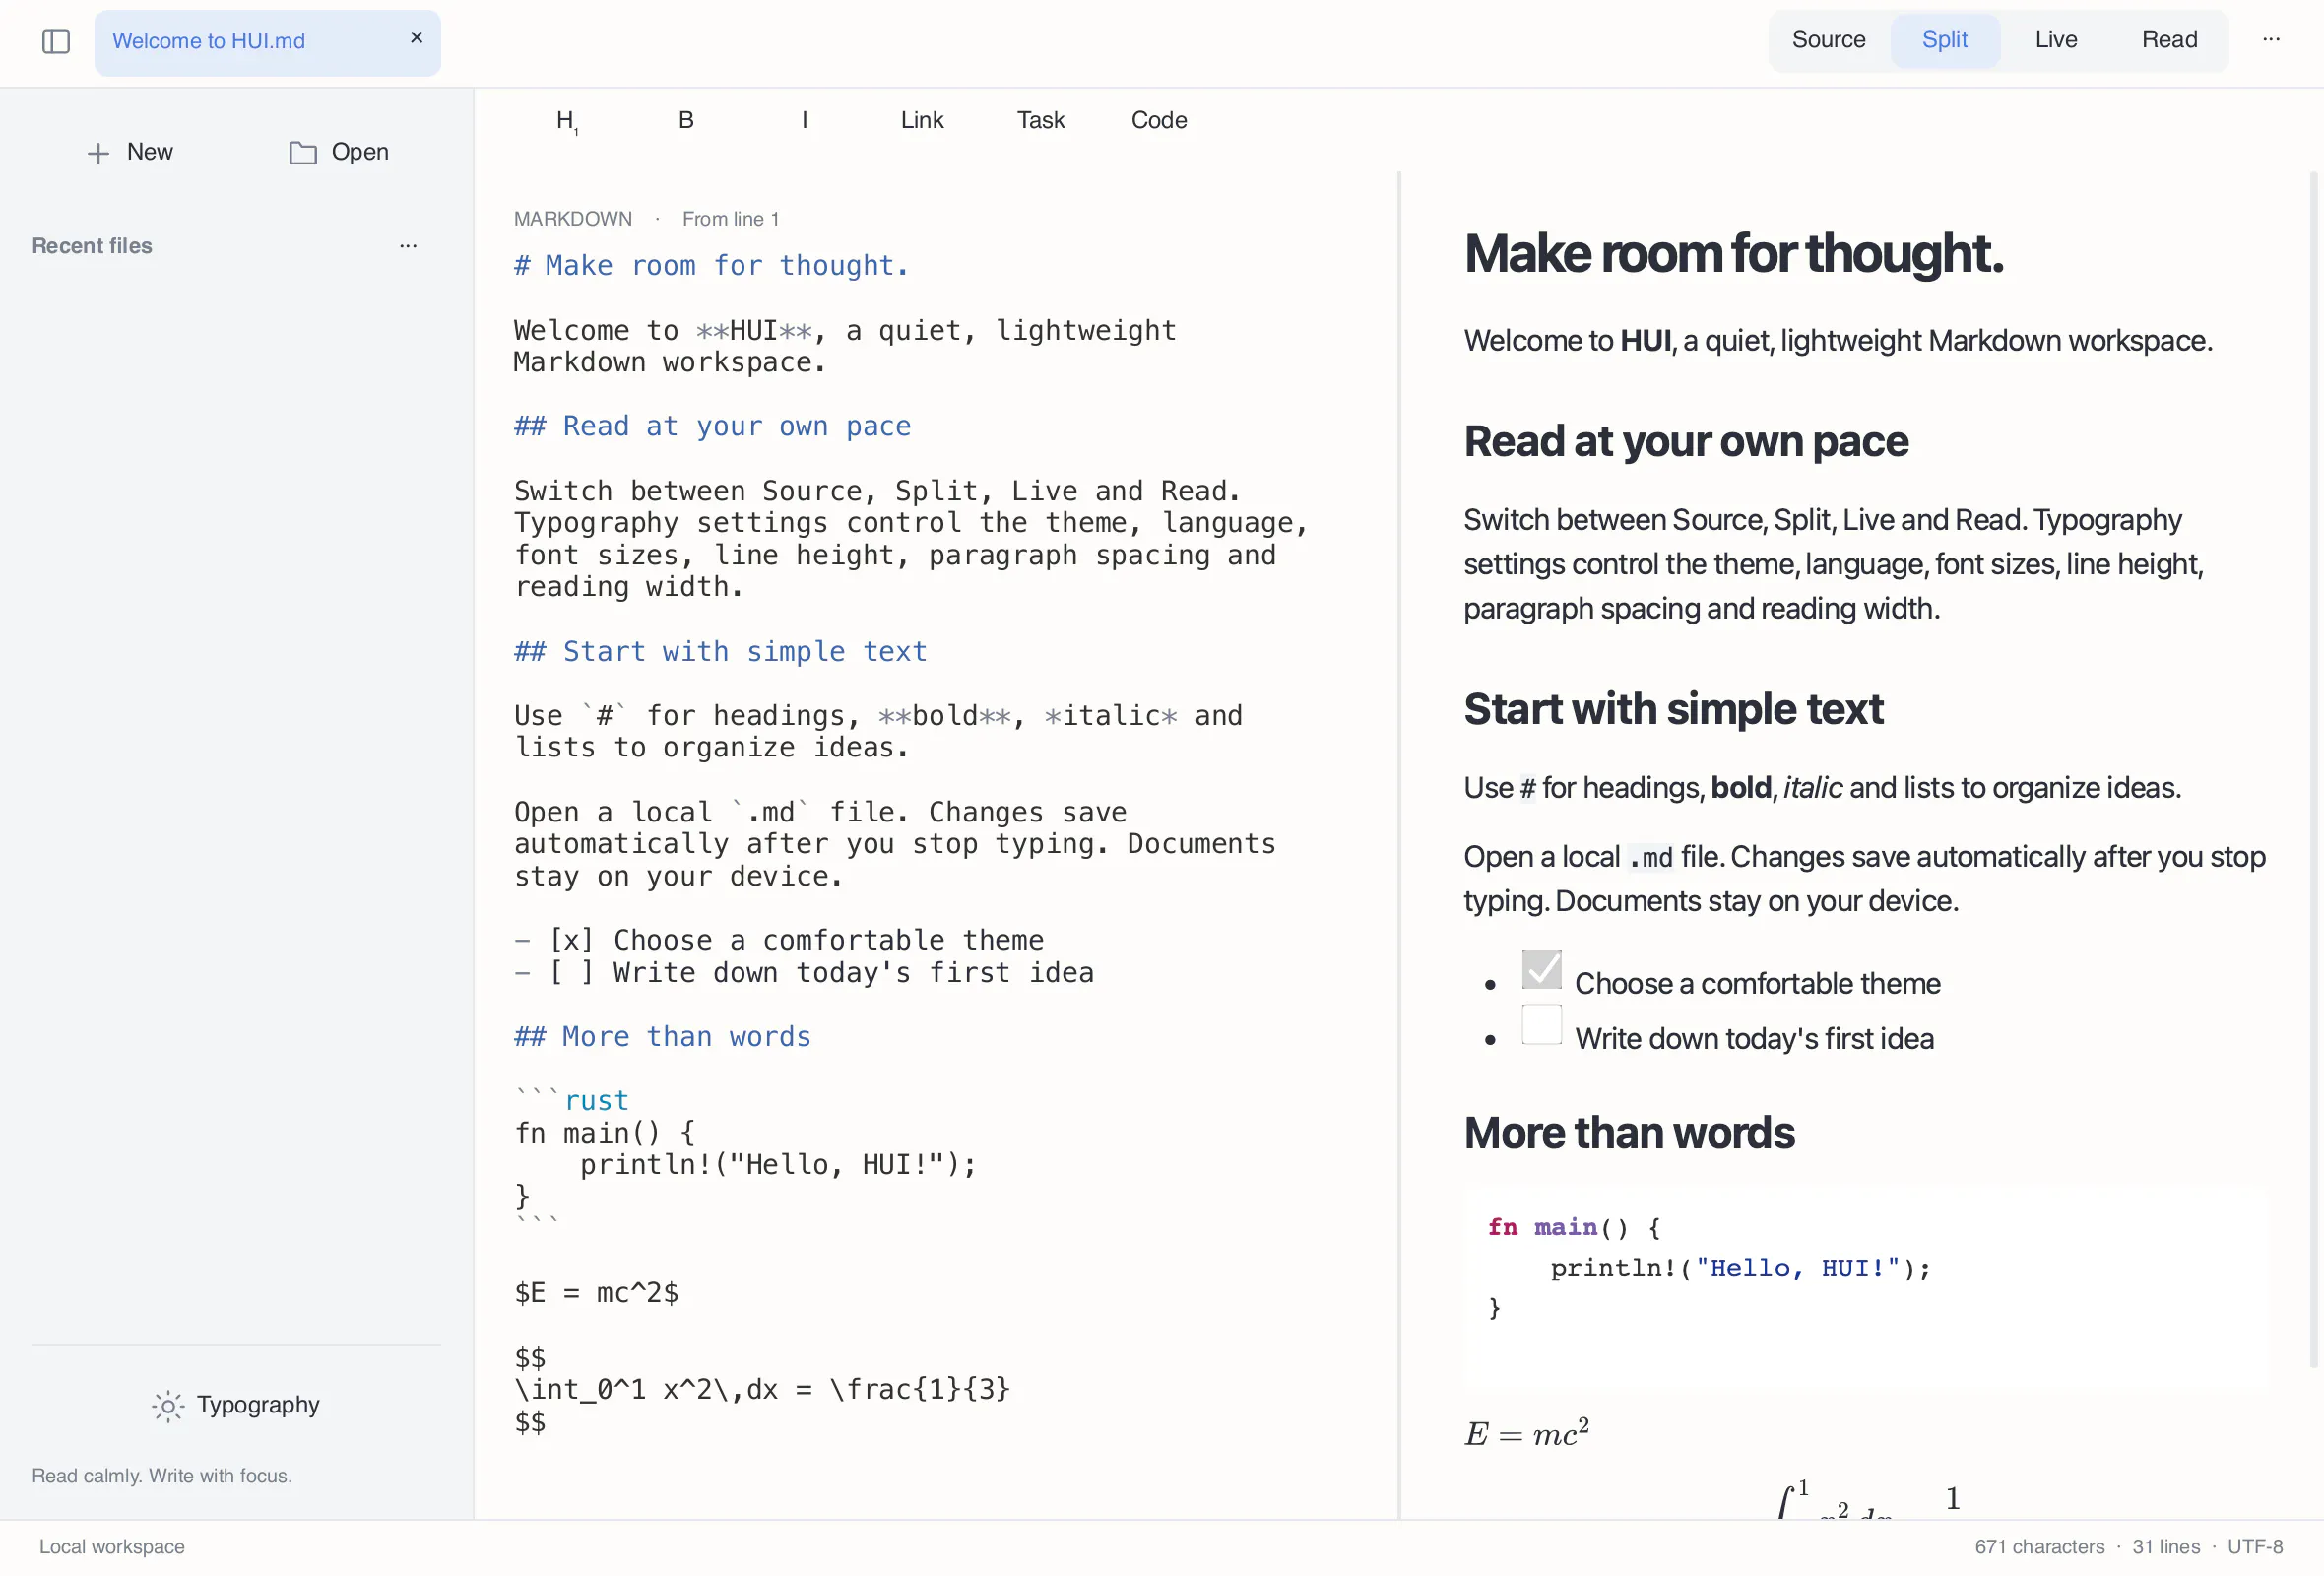Image resolution: width=2324 pixels, height=1576 pixels.
Task: Click the 'MARKDOWN' editor label
Action: coord(573,219)
